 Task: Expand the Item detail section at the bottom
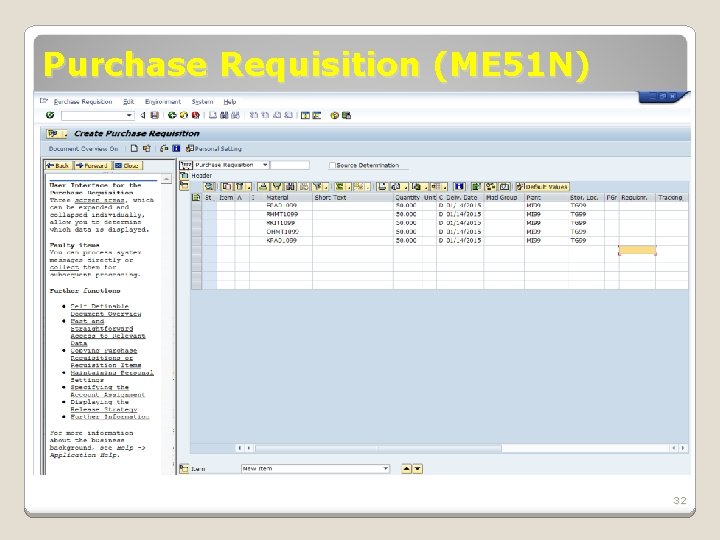pos(184,468)
